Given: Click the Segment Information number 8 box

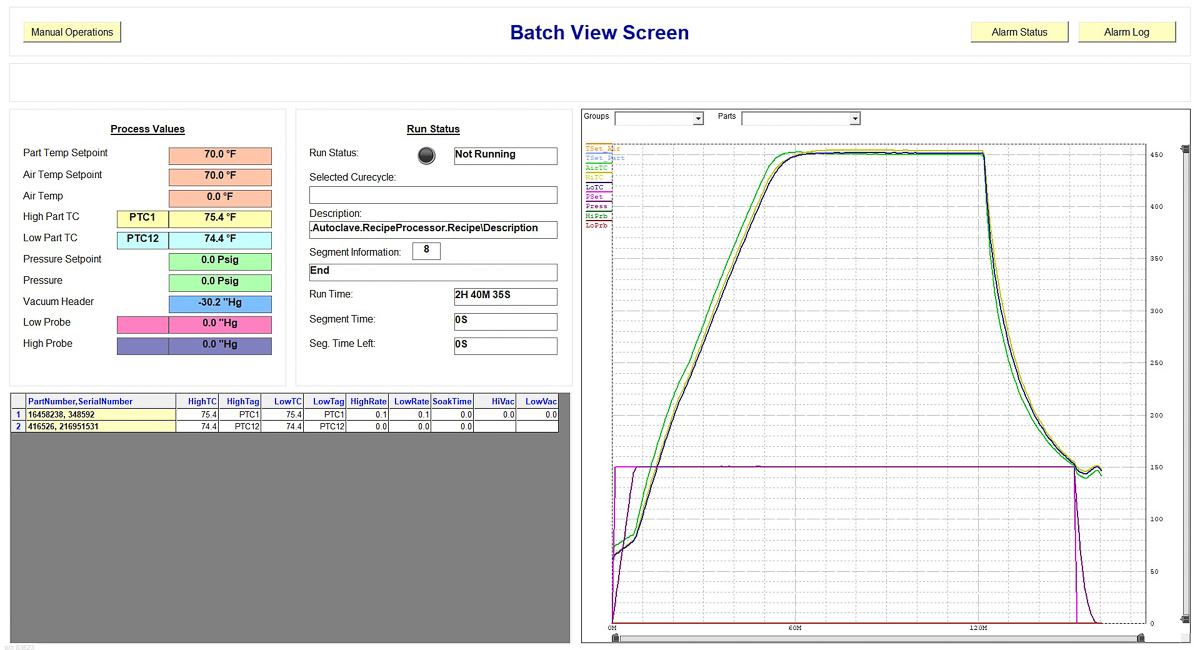Looking at the screenshot, I should click(x=426, y=251).
